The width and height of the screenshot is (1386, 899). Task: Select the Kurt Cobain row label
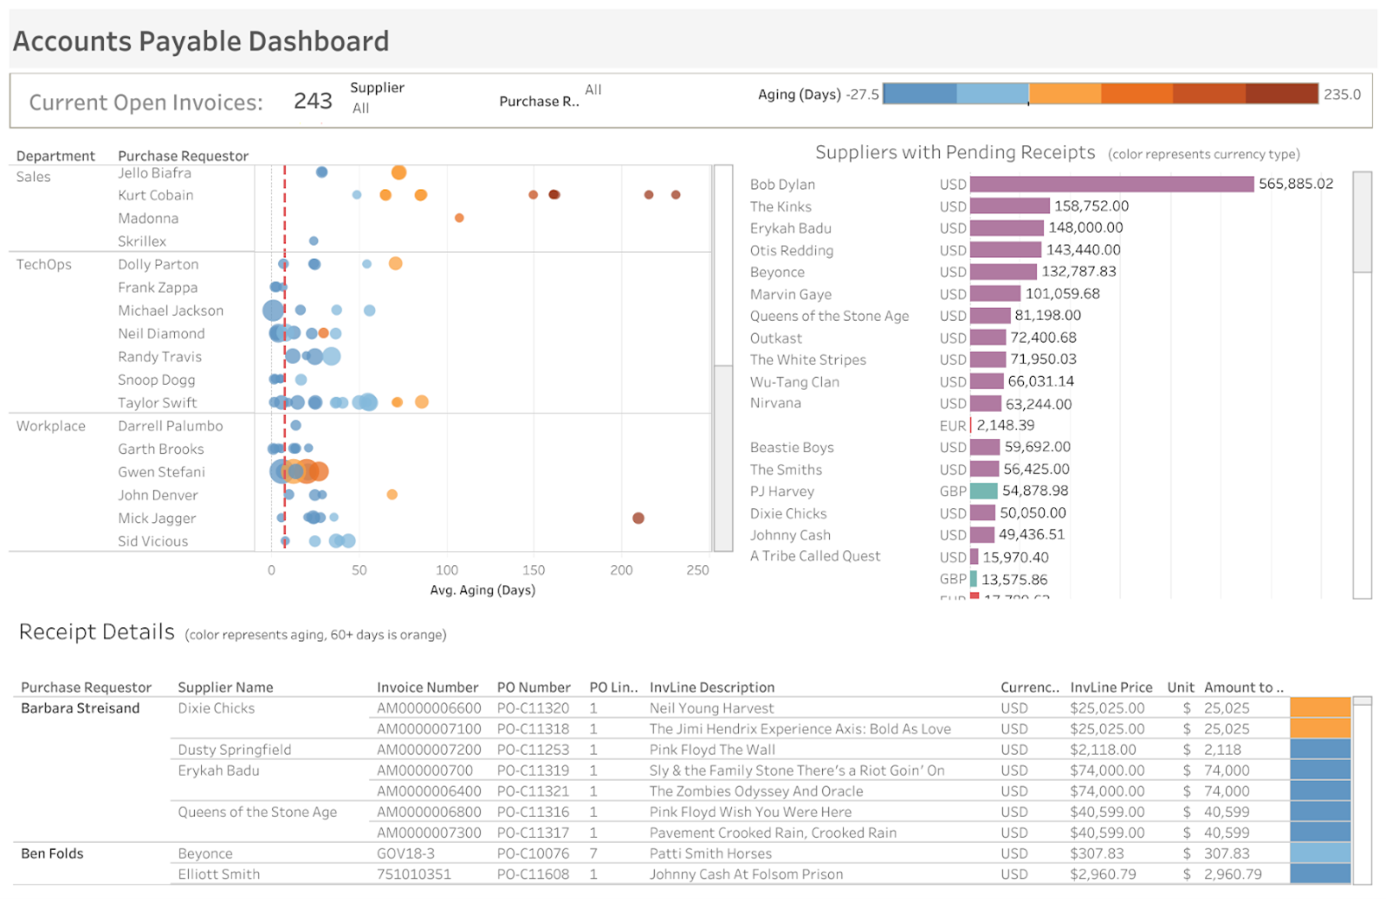[x=155, y=195]
